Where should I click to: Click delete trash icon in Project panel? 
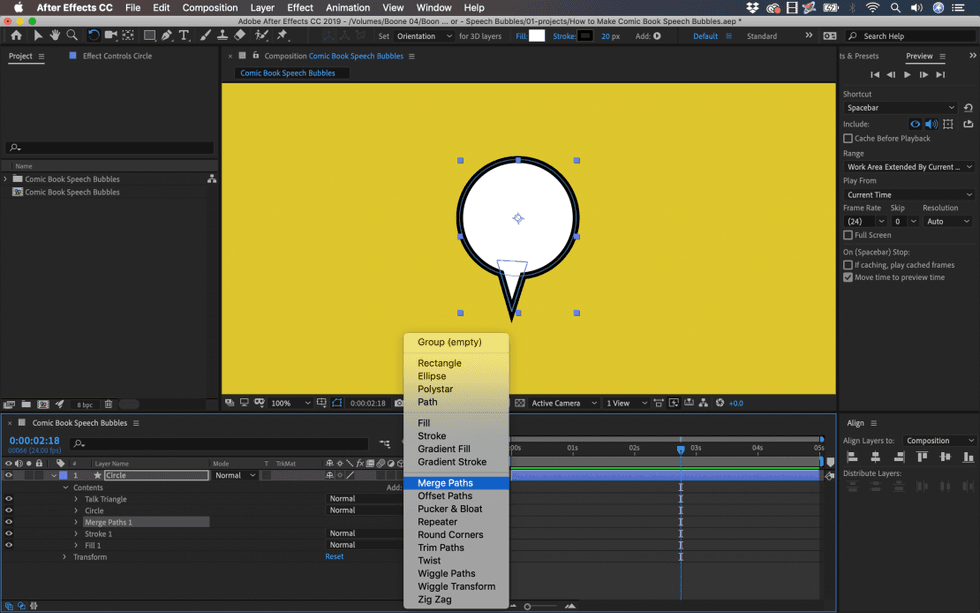coord(108,404)
